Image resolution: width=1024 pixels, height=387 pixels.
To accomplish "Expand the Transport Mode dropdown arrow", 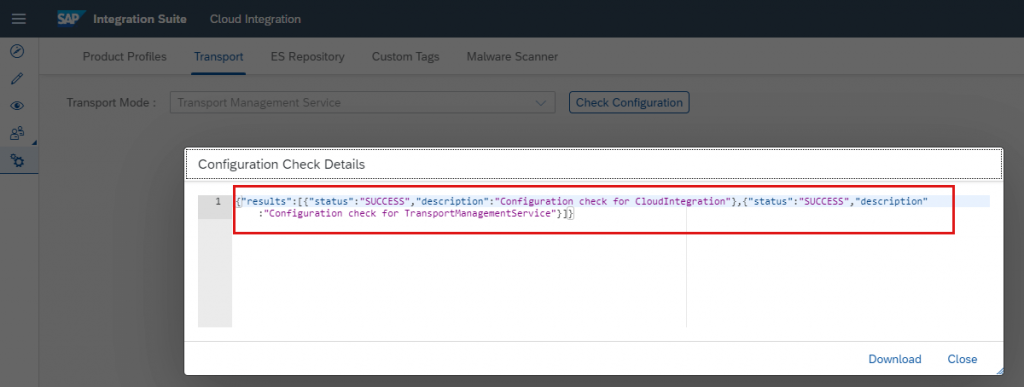I will (x=541, y=102).
